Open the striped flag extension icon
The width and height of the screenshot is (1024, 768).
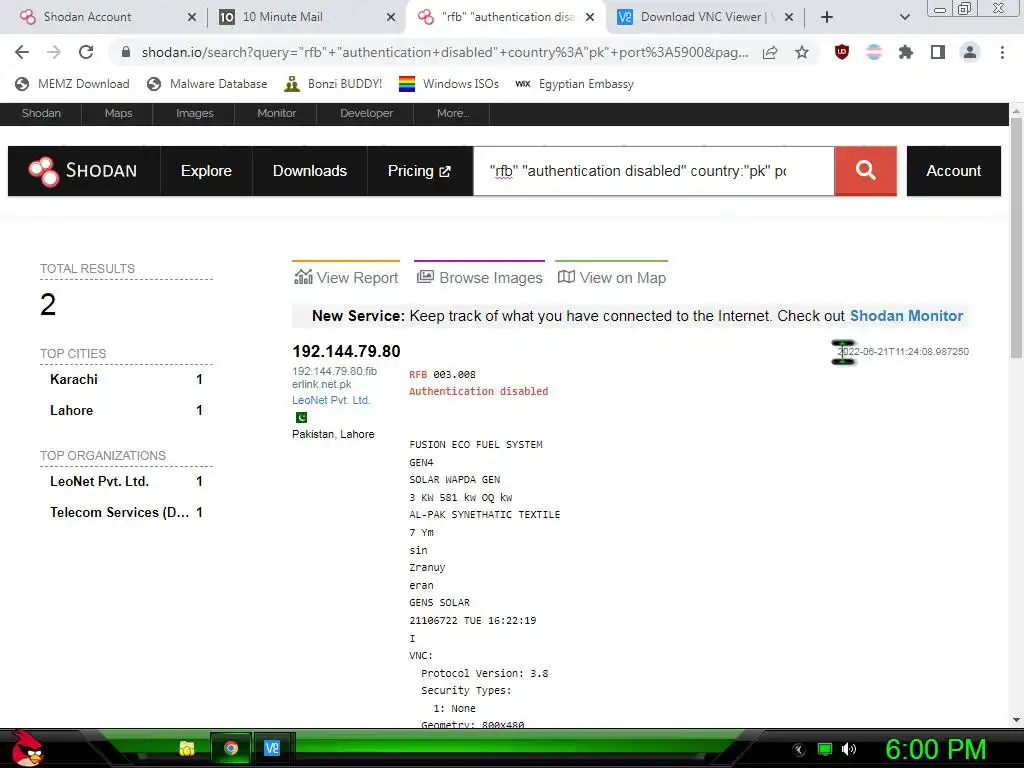click(874, 52)
